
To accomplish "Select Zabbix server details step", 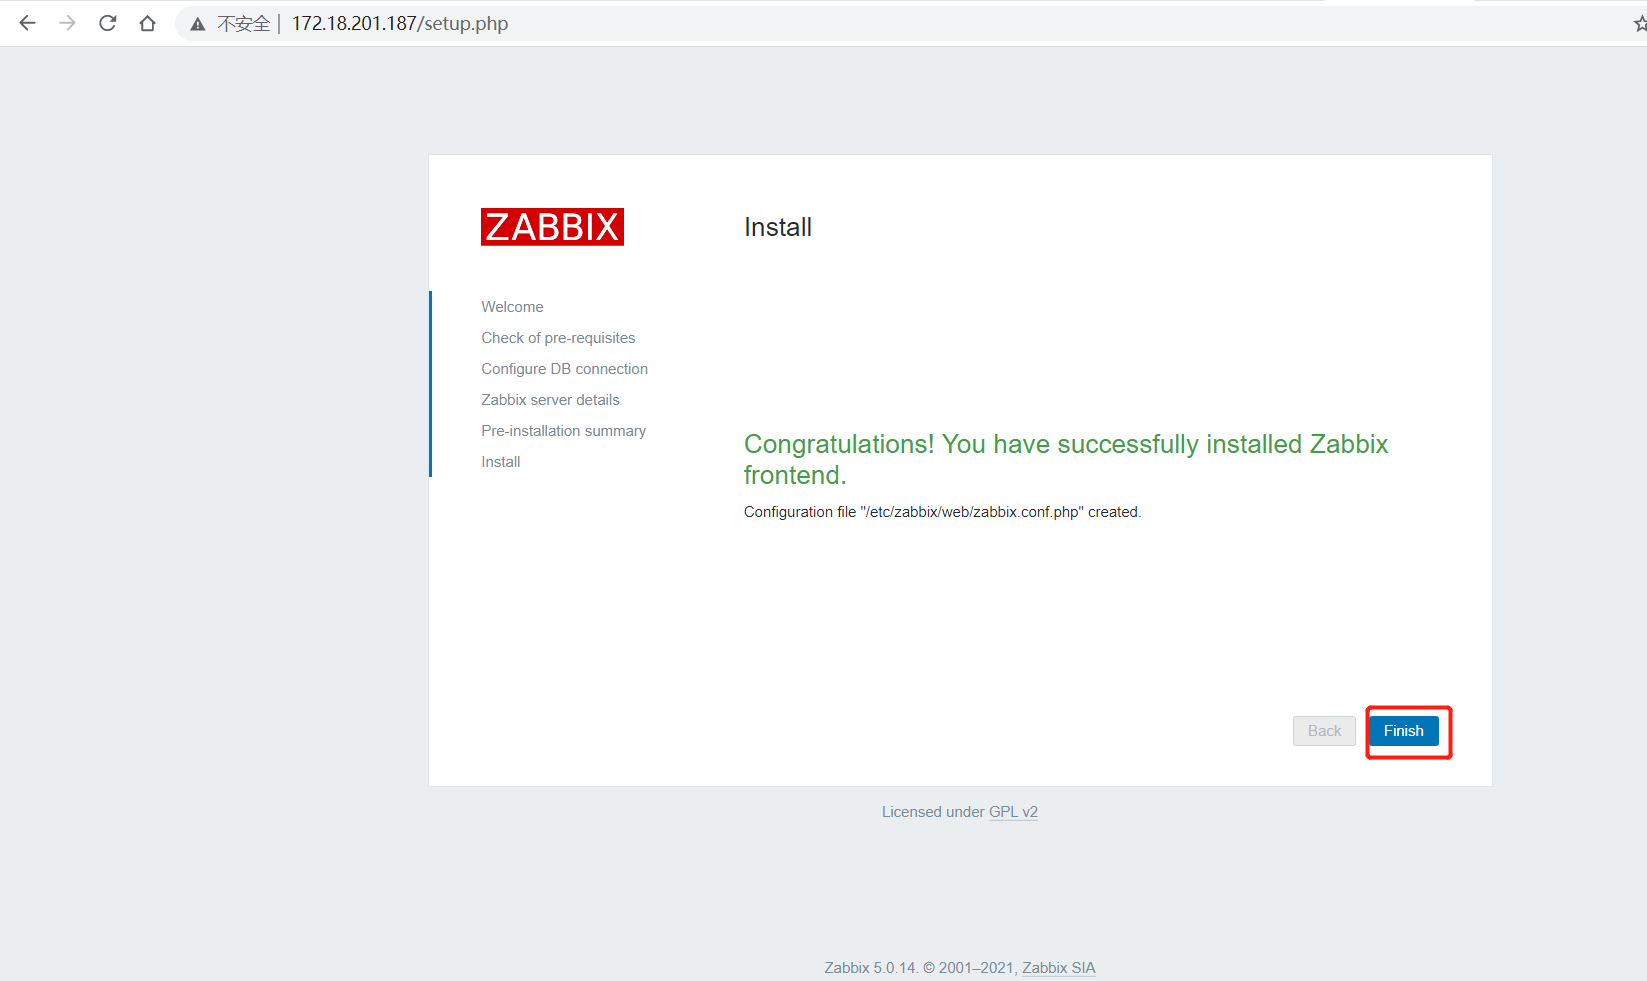I will pos(550,400).
